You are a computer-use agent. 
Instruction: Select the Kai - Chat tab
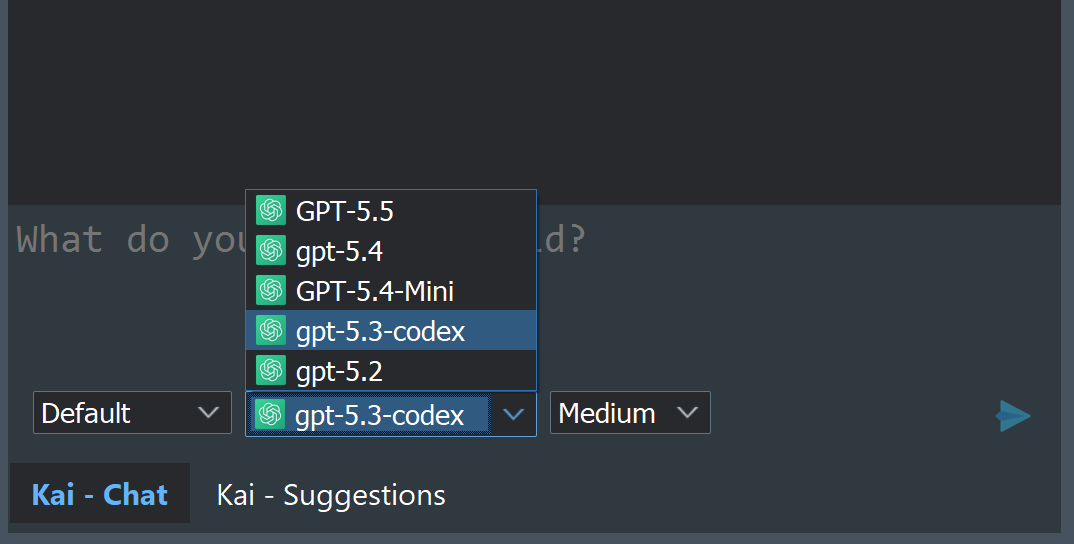tap(100, 494)
